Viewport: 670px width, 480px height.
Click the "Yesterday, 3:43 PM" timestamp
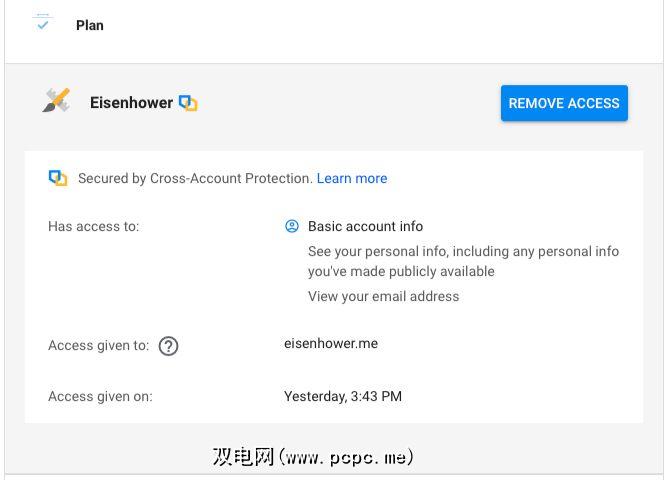[x=343, y=396]
